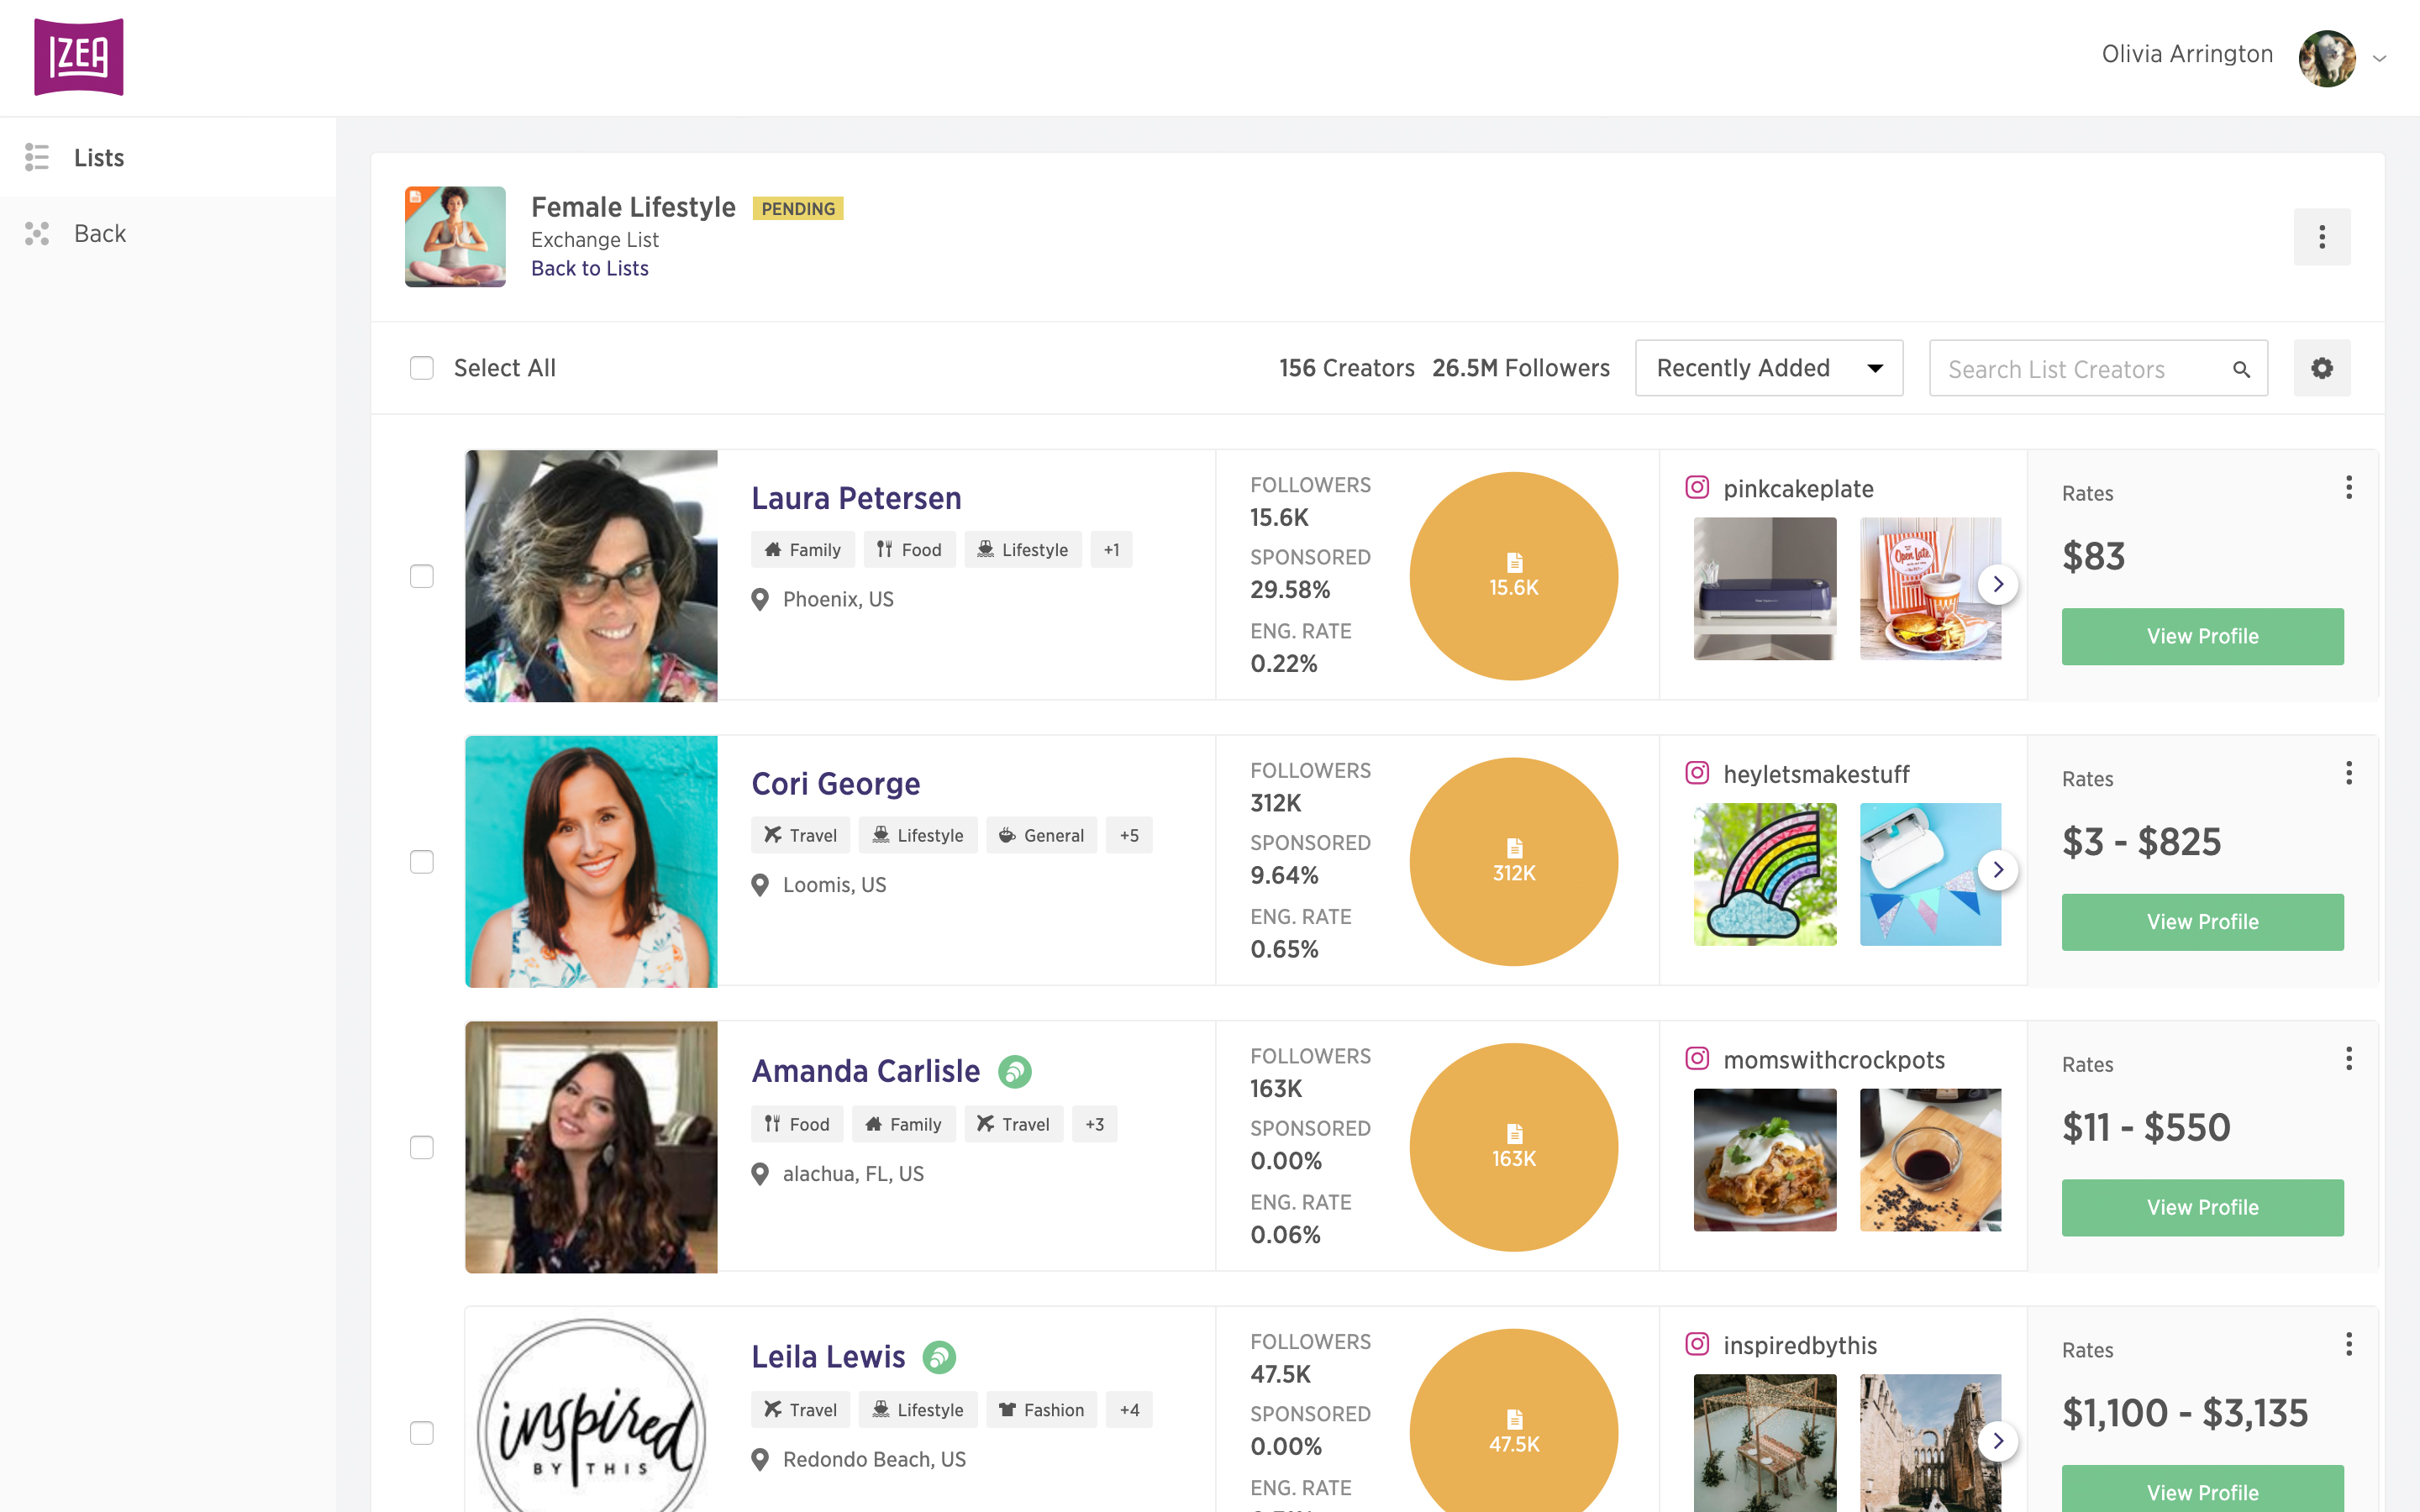Screen dimensions: 2420x1512
Task: Click Amanda Carlisle's green verified badge
Action: pos(1014,1072)
